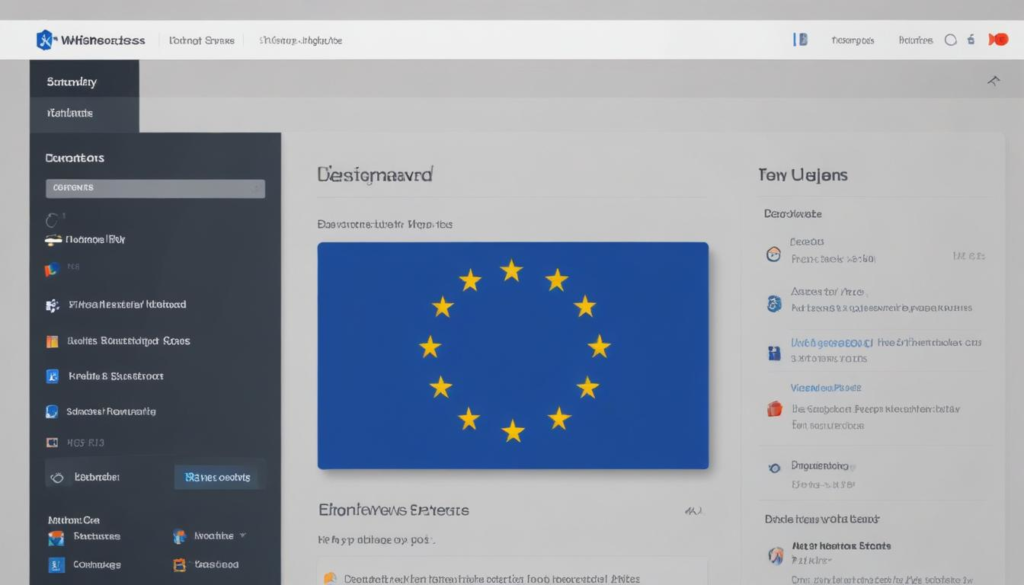
Task: Click the "Dnde ltons wota" section heading
Action: click(822, 519)
